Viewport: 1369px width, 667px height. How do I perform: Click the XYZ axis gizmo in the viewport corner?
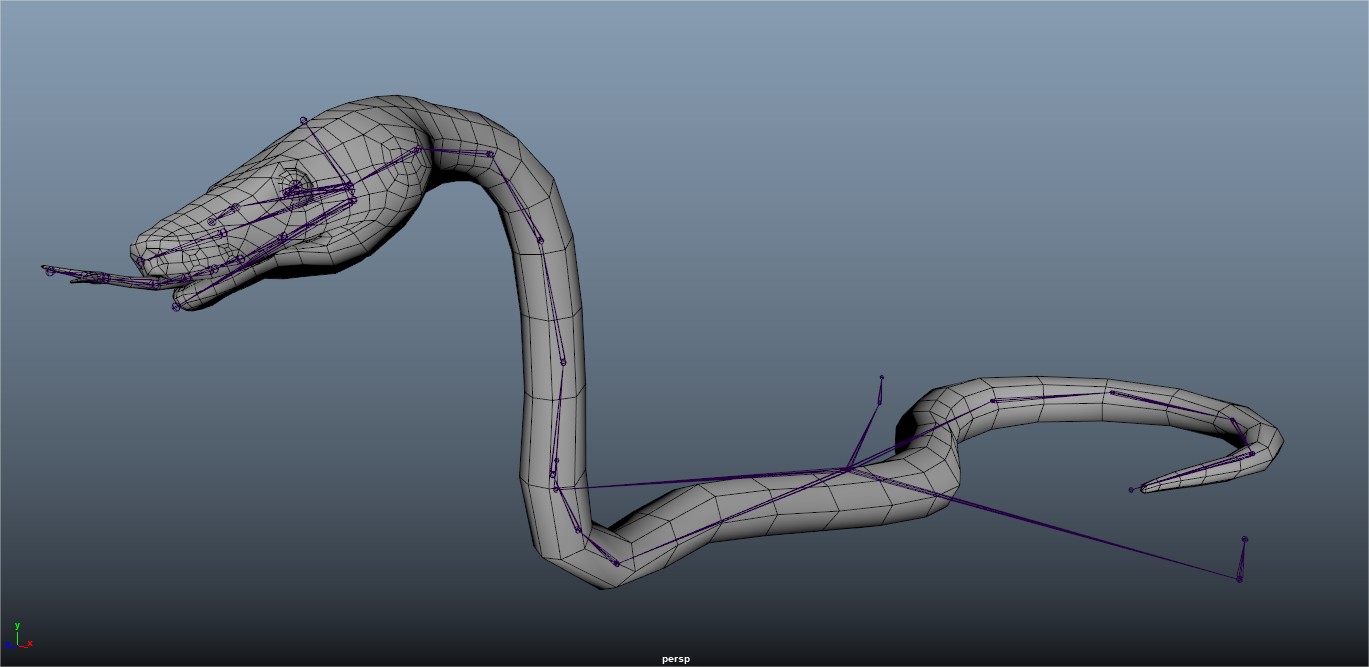coord(17,637)
